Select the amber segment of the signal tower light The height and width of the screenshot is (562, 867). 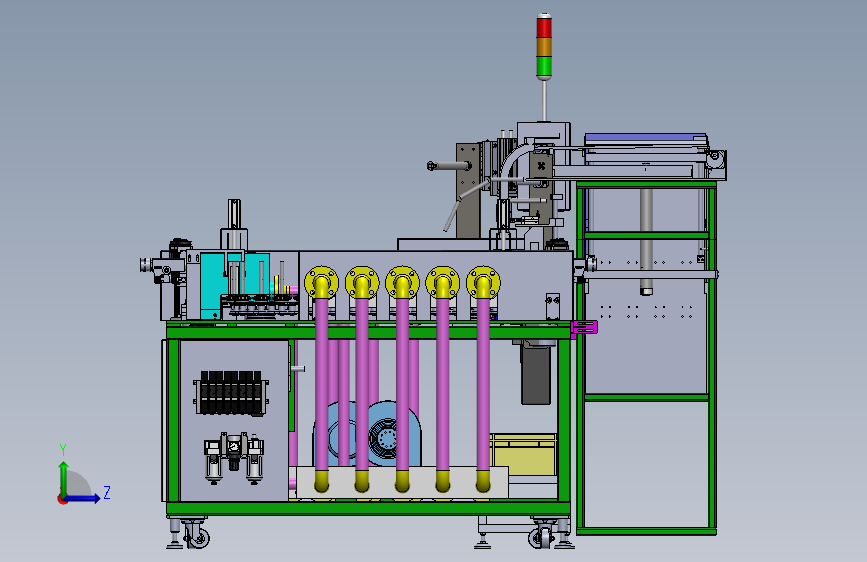tap(544, 47)
